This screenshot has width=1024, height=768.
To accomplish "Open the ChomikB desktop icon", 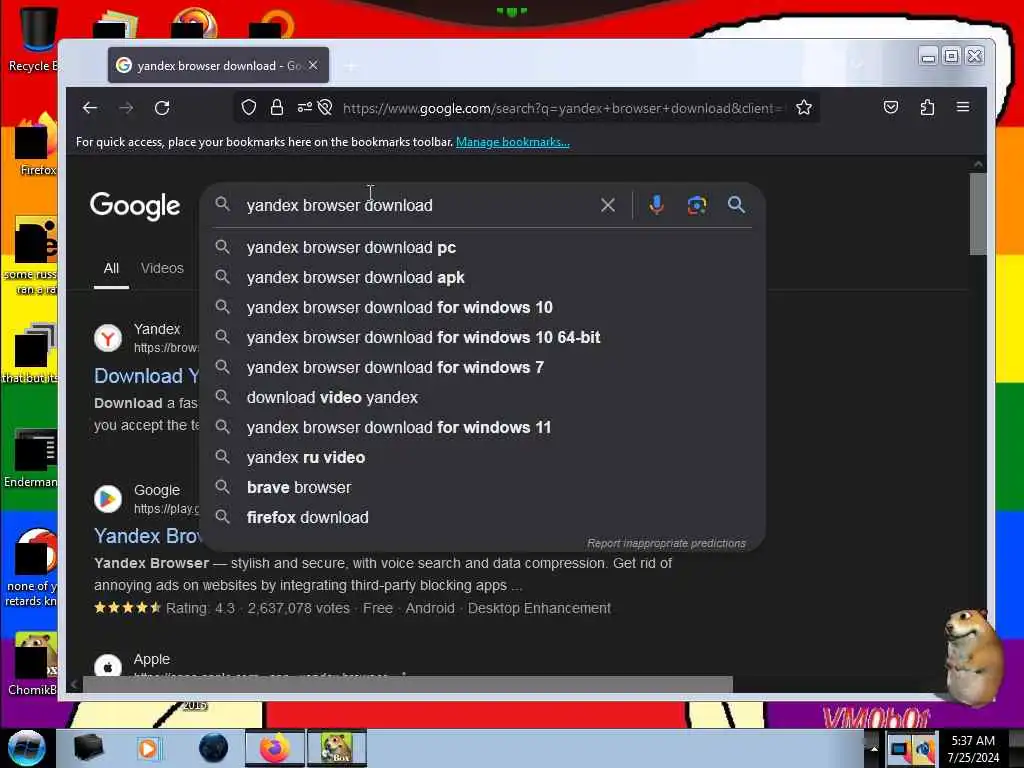I will pyautogui.click(x=33, y=664).
